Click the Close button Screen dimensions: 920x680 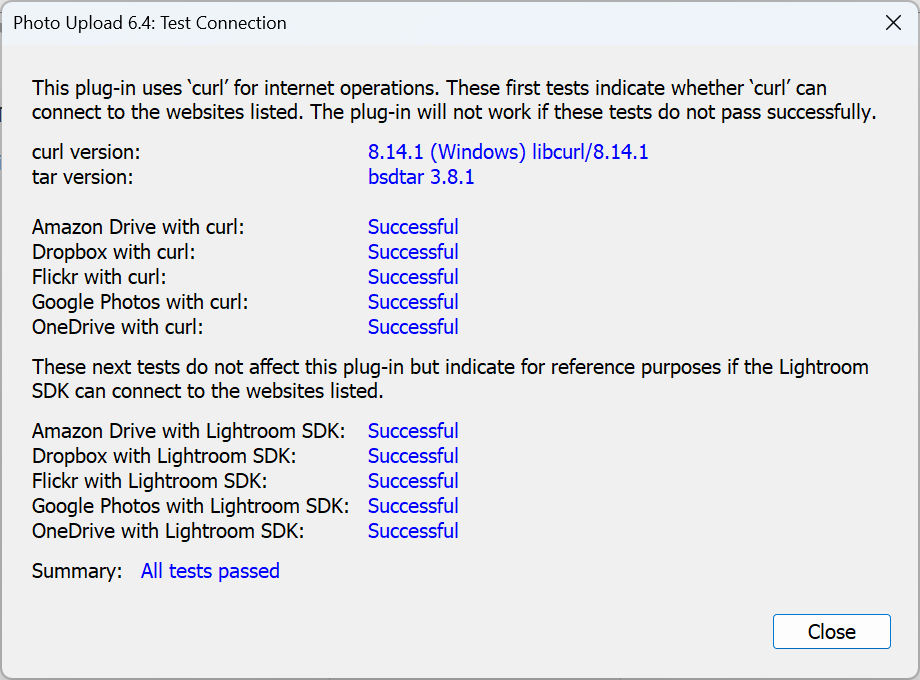coord(831,632)
